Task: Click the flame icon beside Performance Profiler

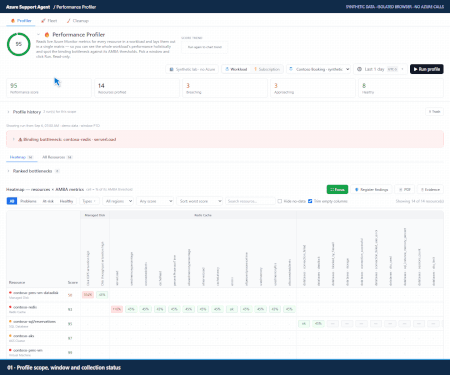Action: [47, 34]
